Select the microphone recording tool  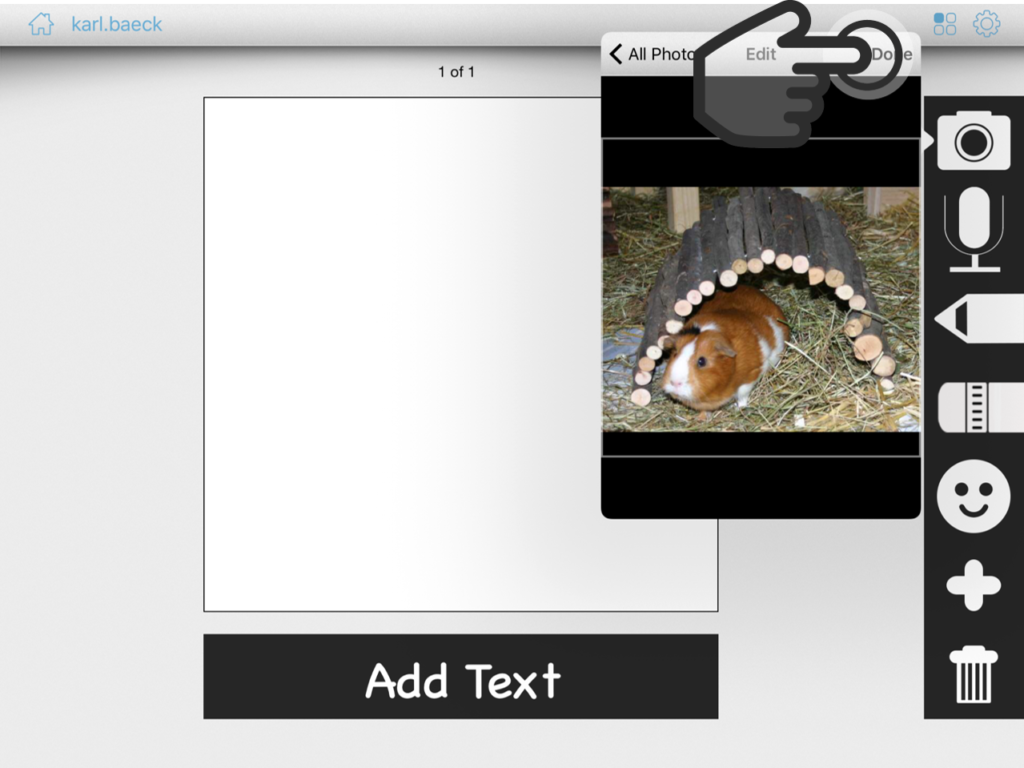[x=974, y=229]
